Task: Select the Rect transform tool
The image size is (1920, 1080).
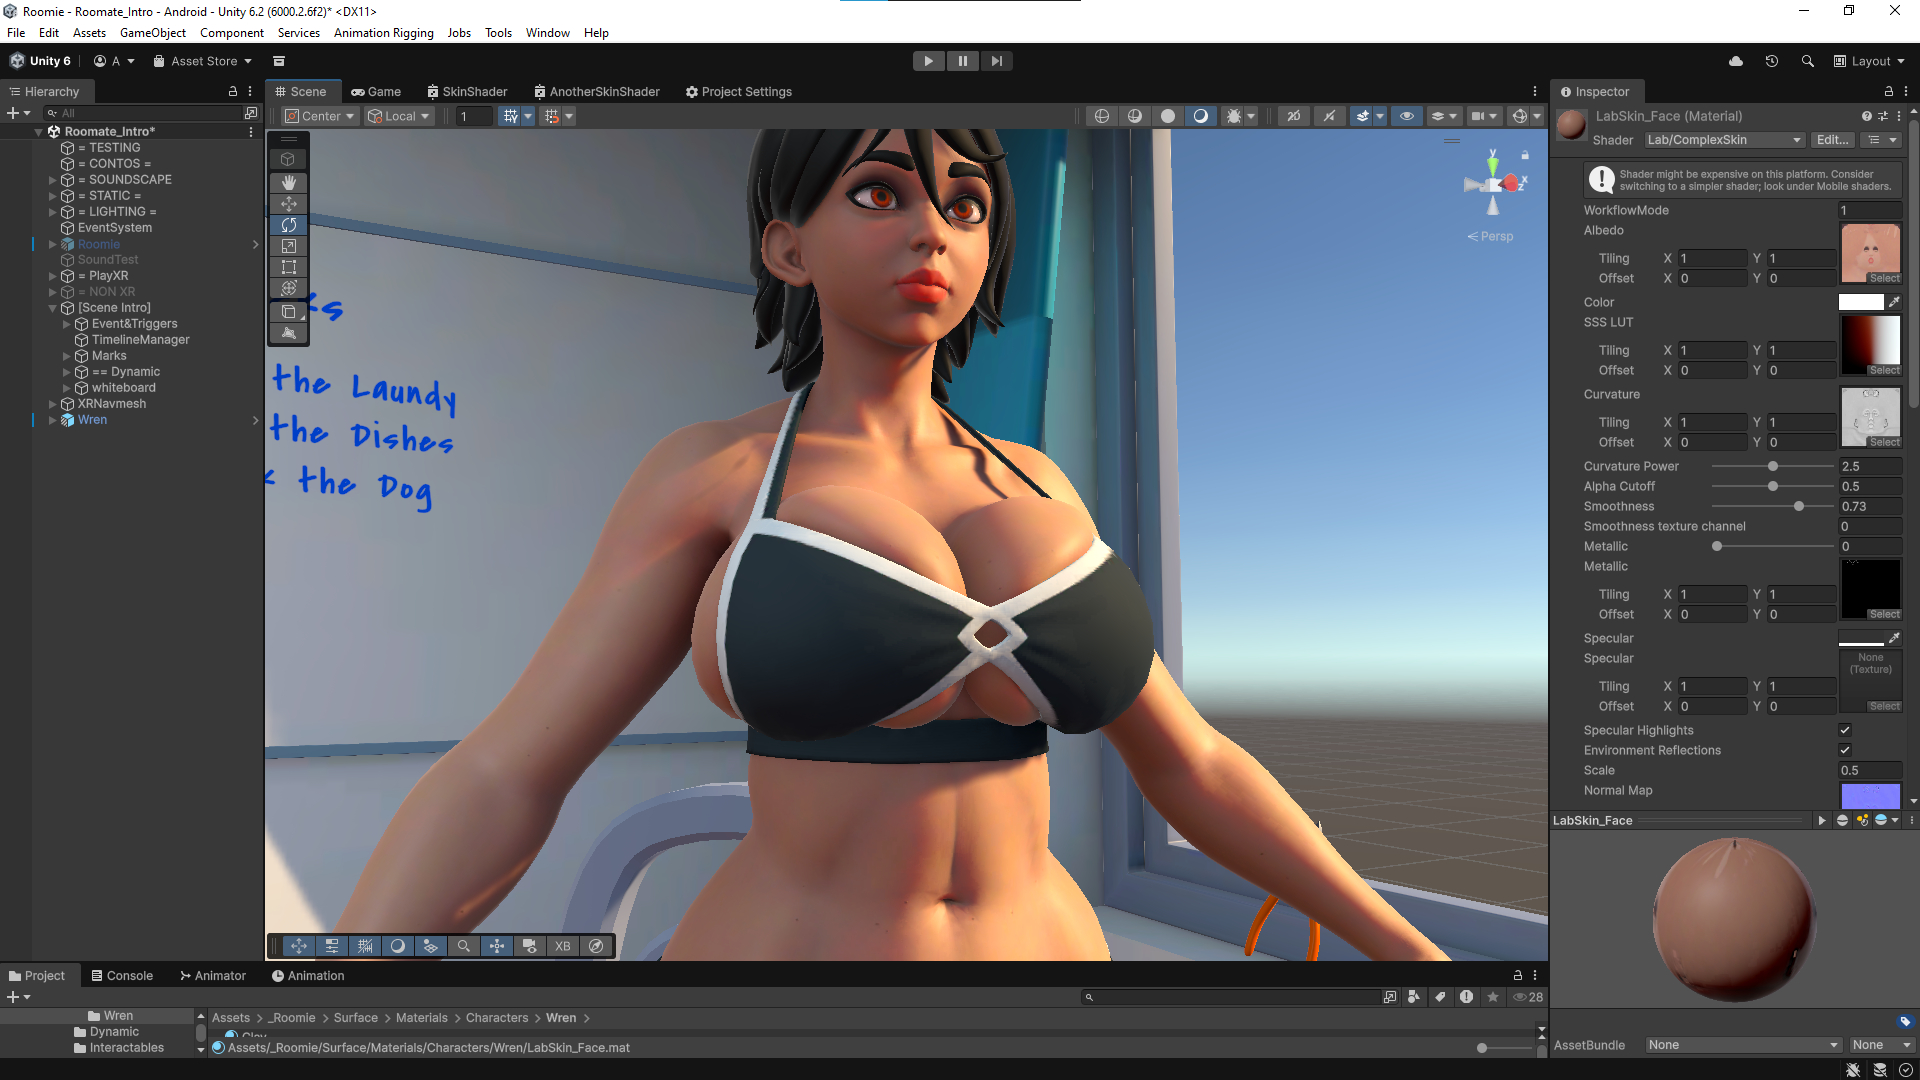Action: [x=288, y=267]
